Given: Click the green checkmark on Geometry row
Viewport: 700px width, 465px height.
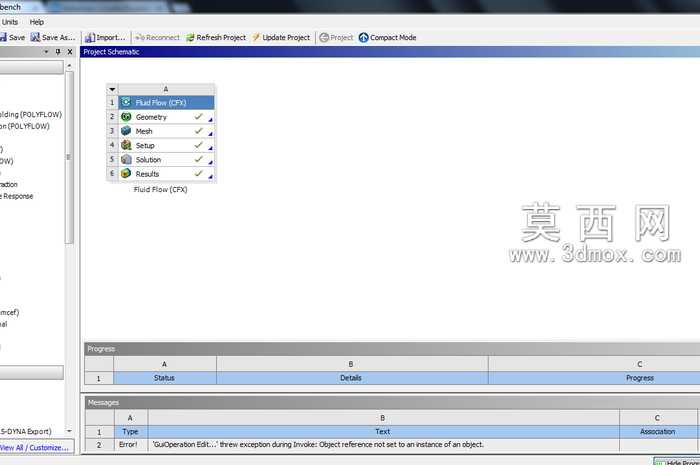Looking at the screenshot, I should [x=199, y=116].
